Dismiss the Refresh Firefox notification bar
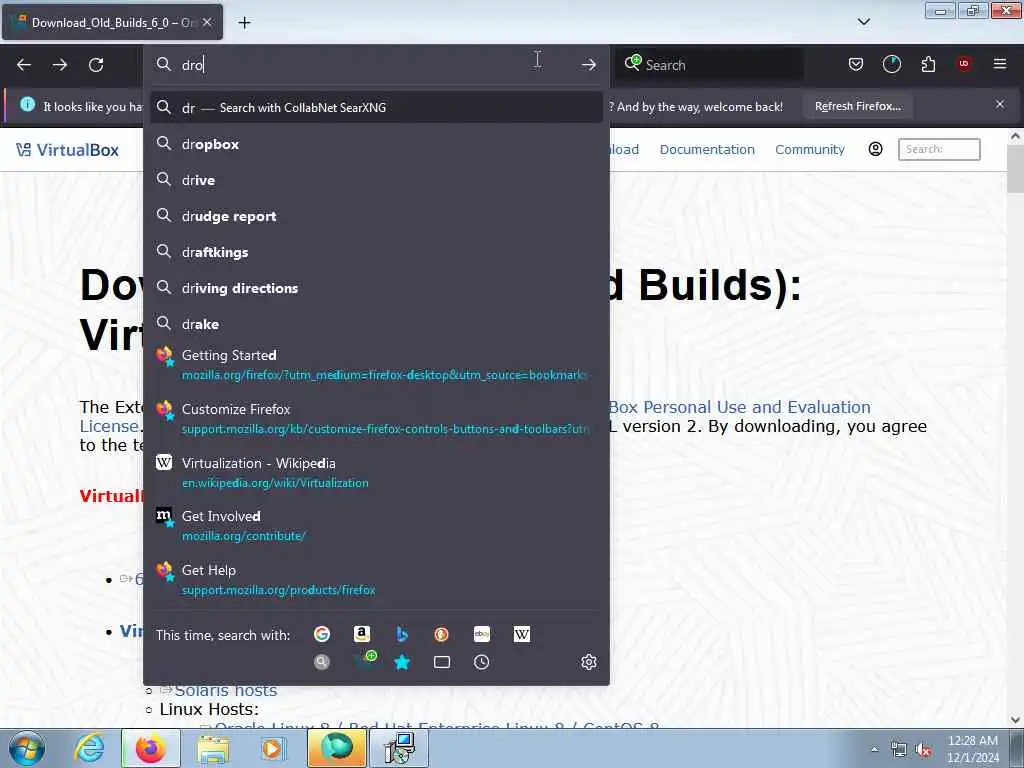This screenshot has height=768, width=1024. (x=1000, y=104)
